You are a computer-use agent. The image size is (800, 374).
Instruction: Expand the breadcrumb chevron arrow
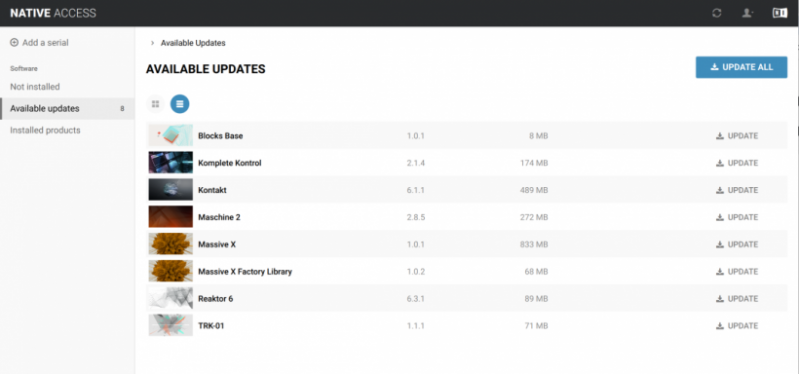(152, 43)
